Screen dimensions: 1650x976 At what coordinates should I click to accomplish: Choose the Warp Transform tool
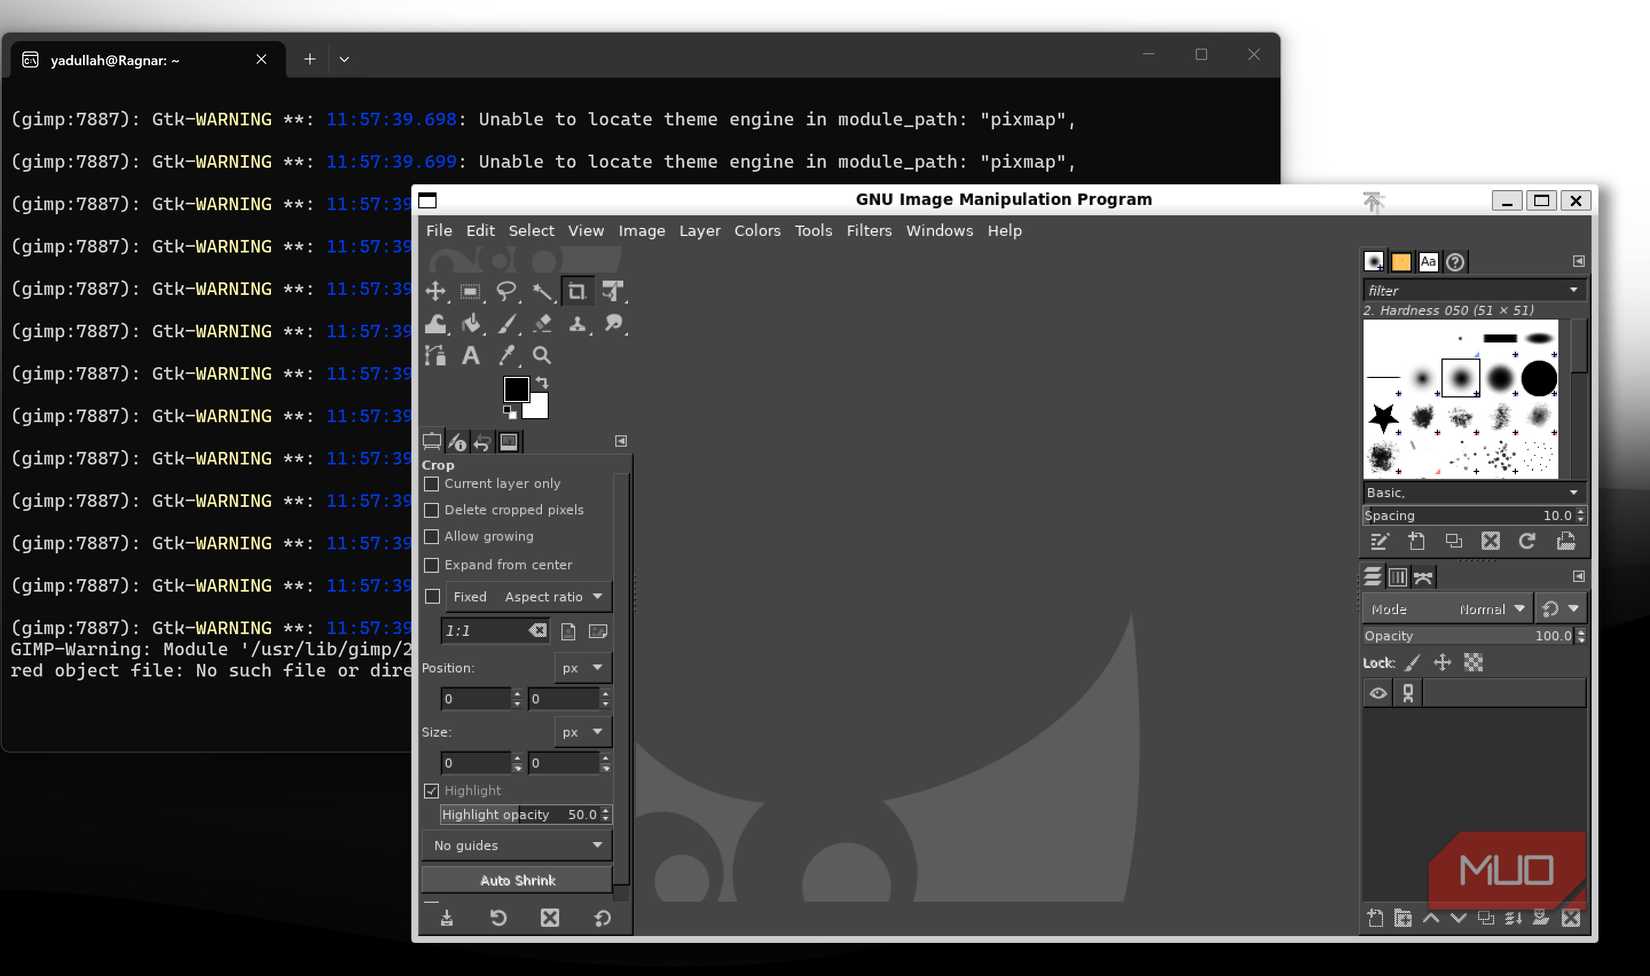coord(435,323)
